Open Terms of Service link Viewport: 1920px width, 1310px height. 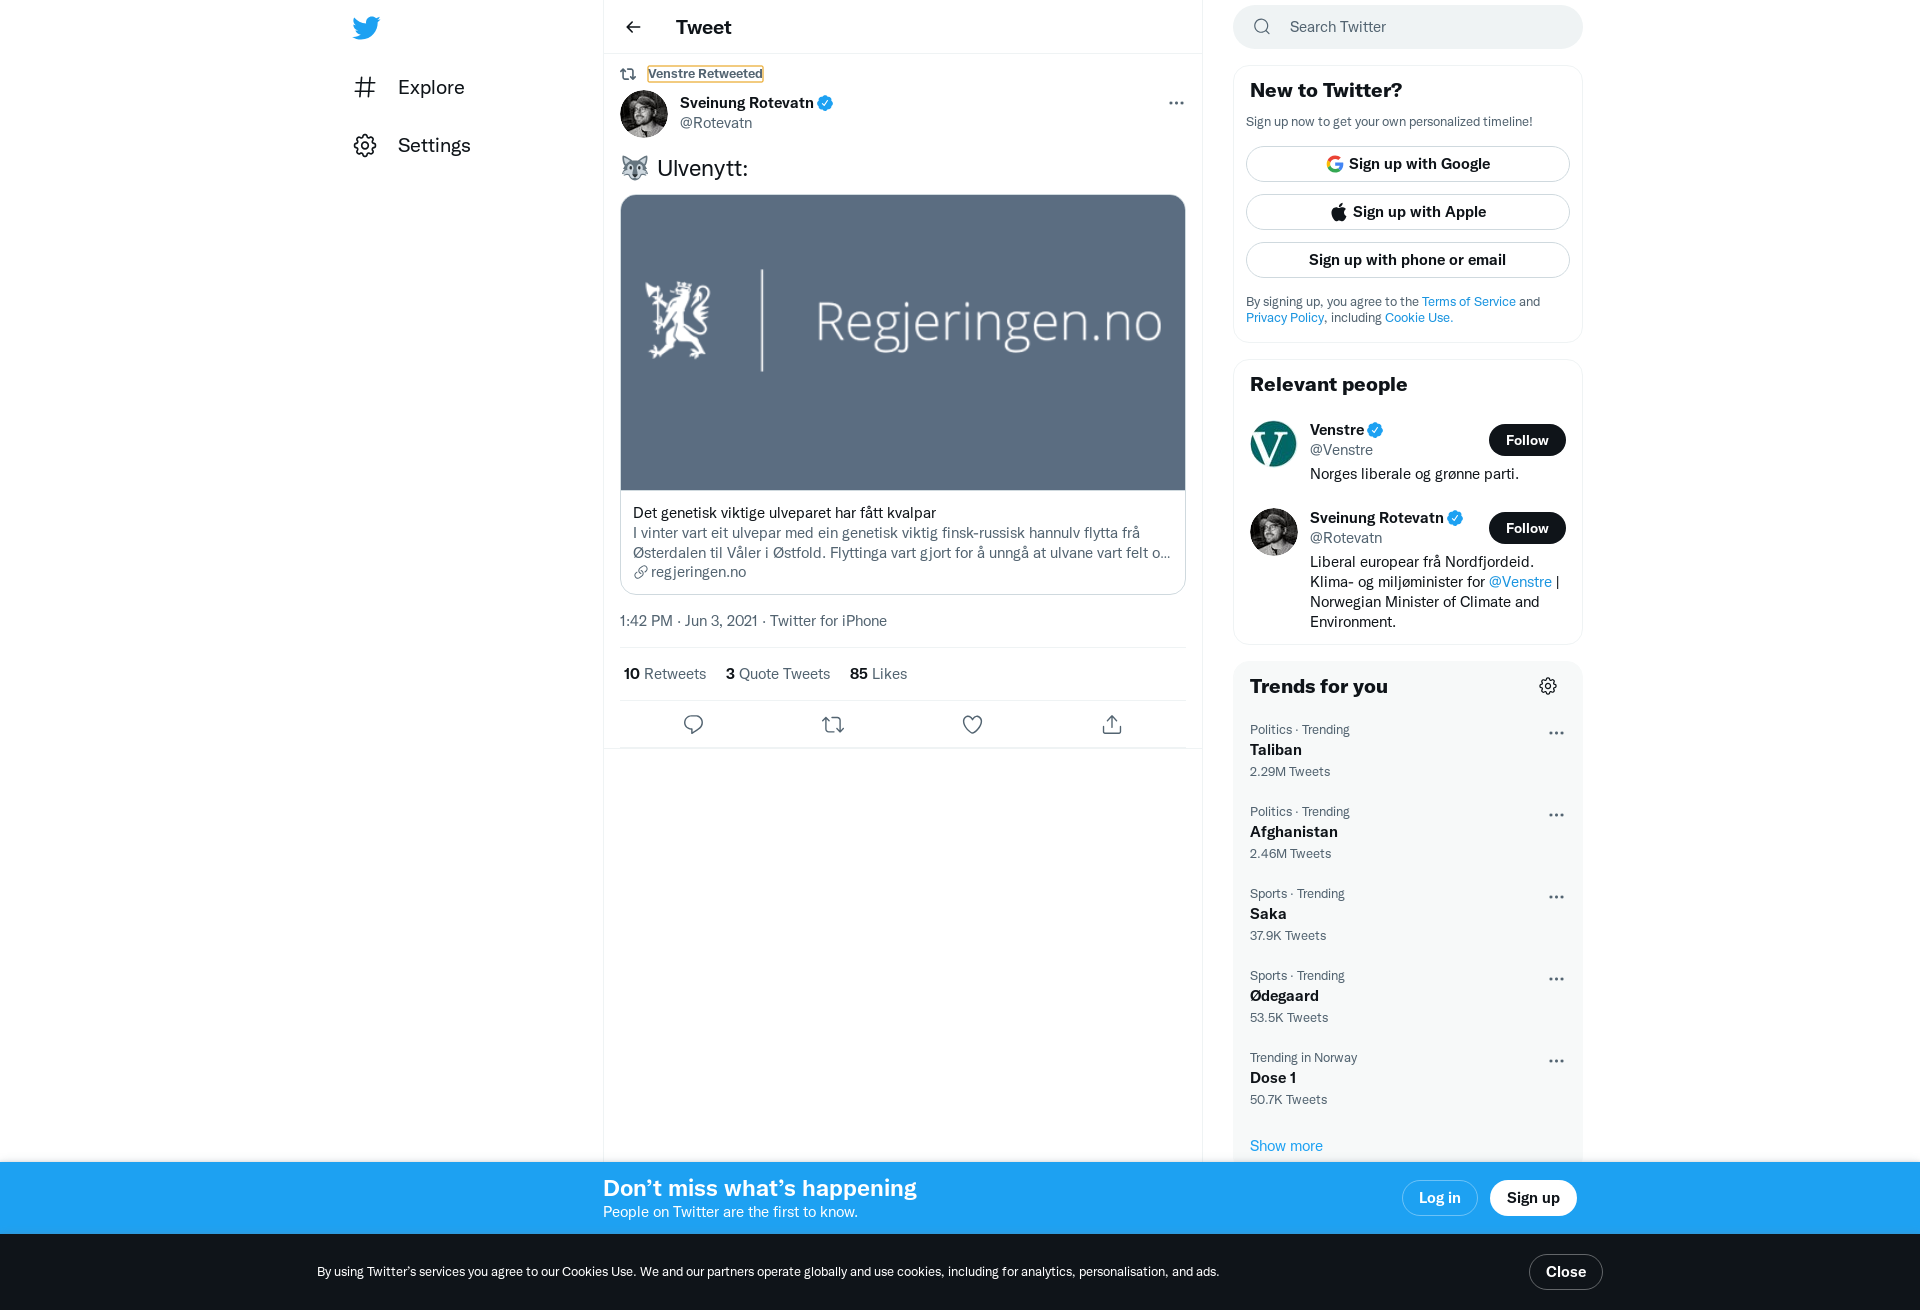[1468, 301]
